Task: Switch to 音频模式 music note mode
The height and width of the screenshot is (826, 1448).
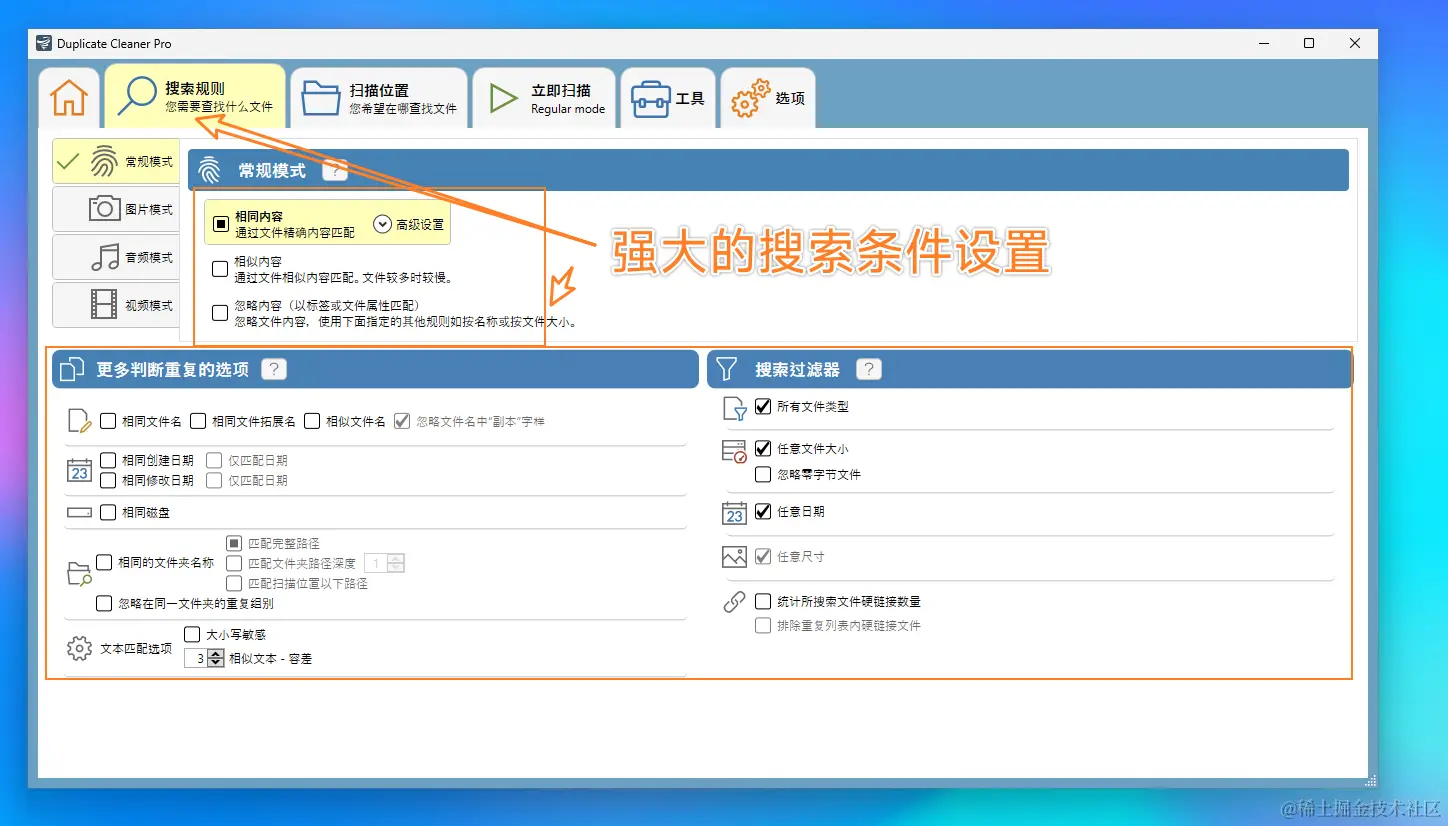Action: (116, 257)
